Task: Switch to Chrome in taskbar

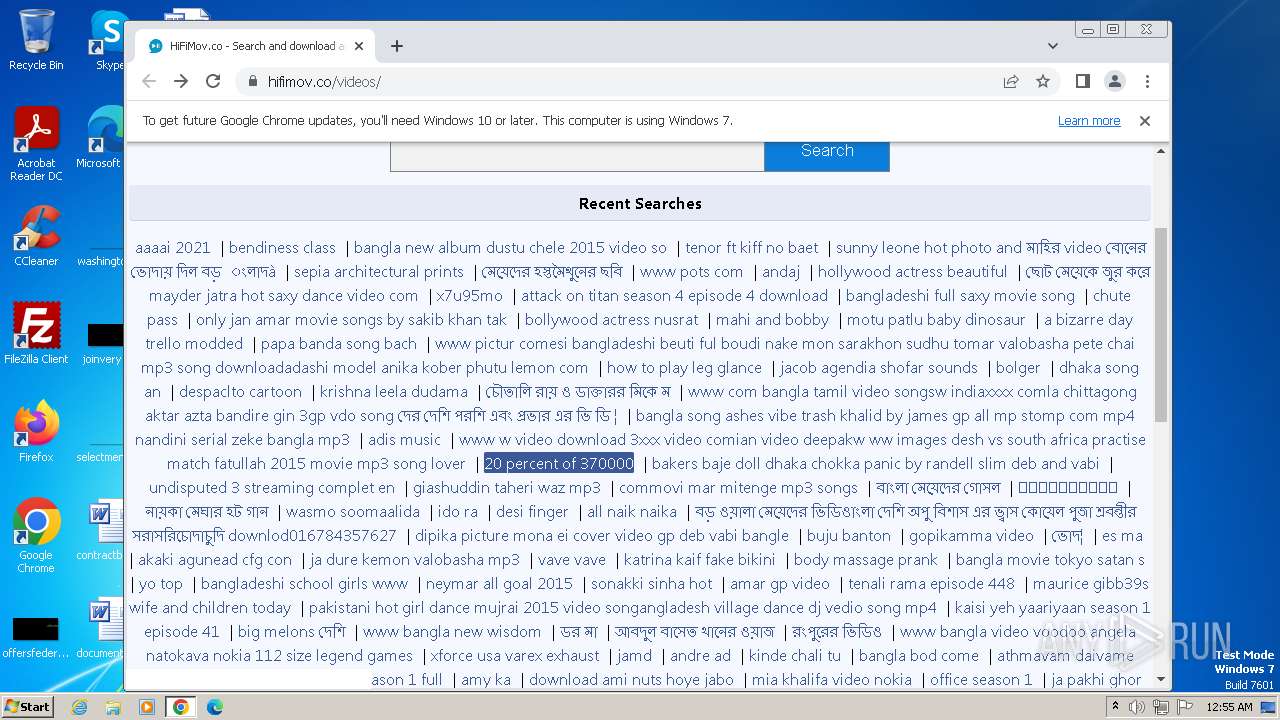Action: [181, 707]
